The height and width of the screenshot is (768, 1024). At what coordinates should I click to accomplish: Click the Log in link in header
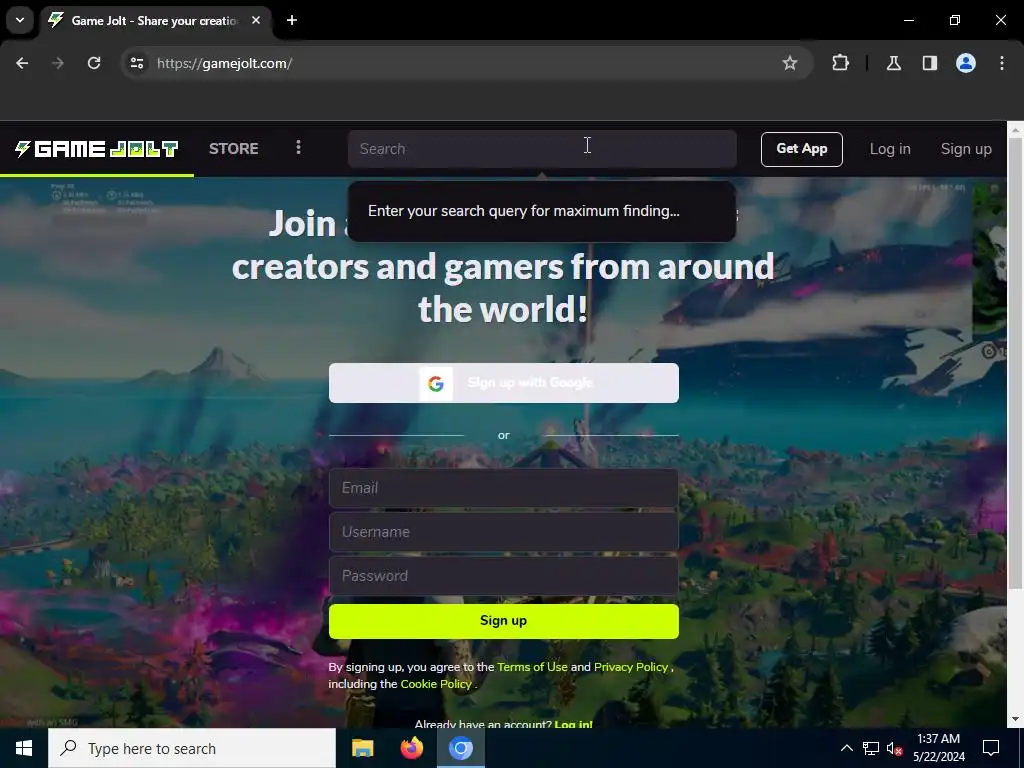[889, 149]
